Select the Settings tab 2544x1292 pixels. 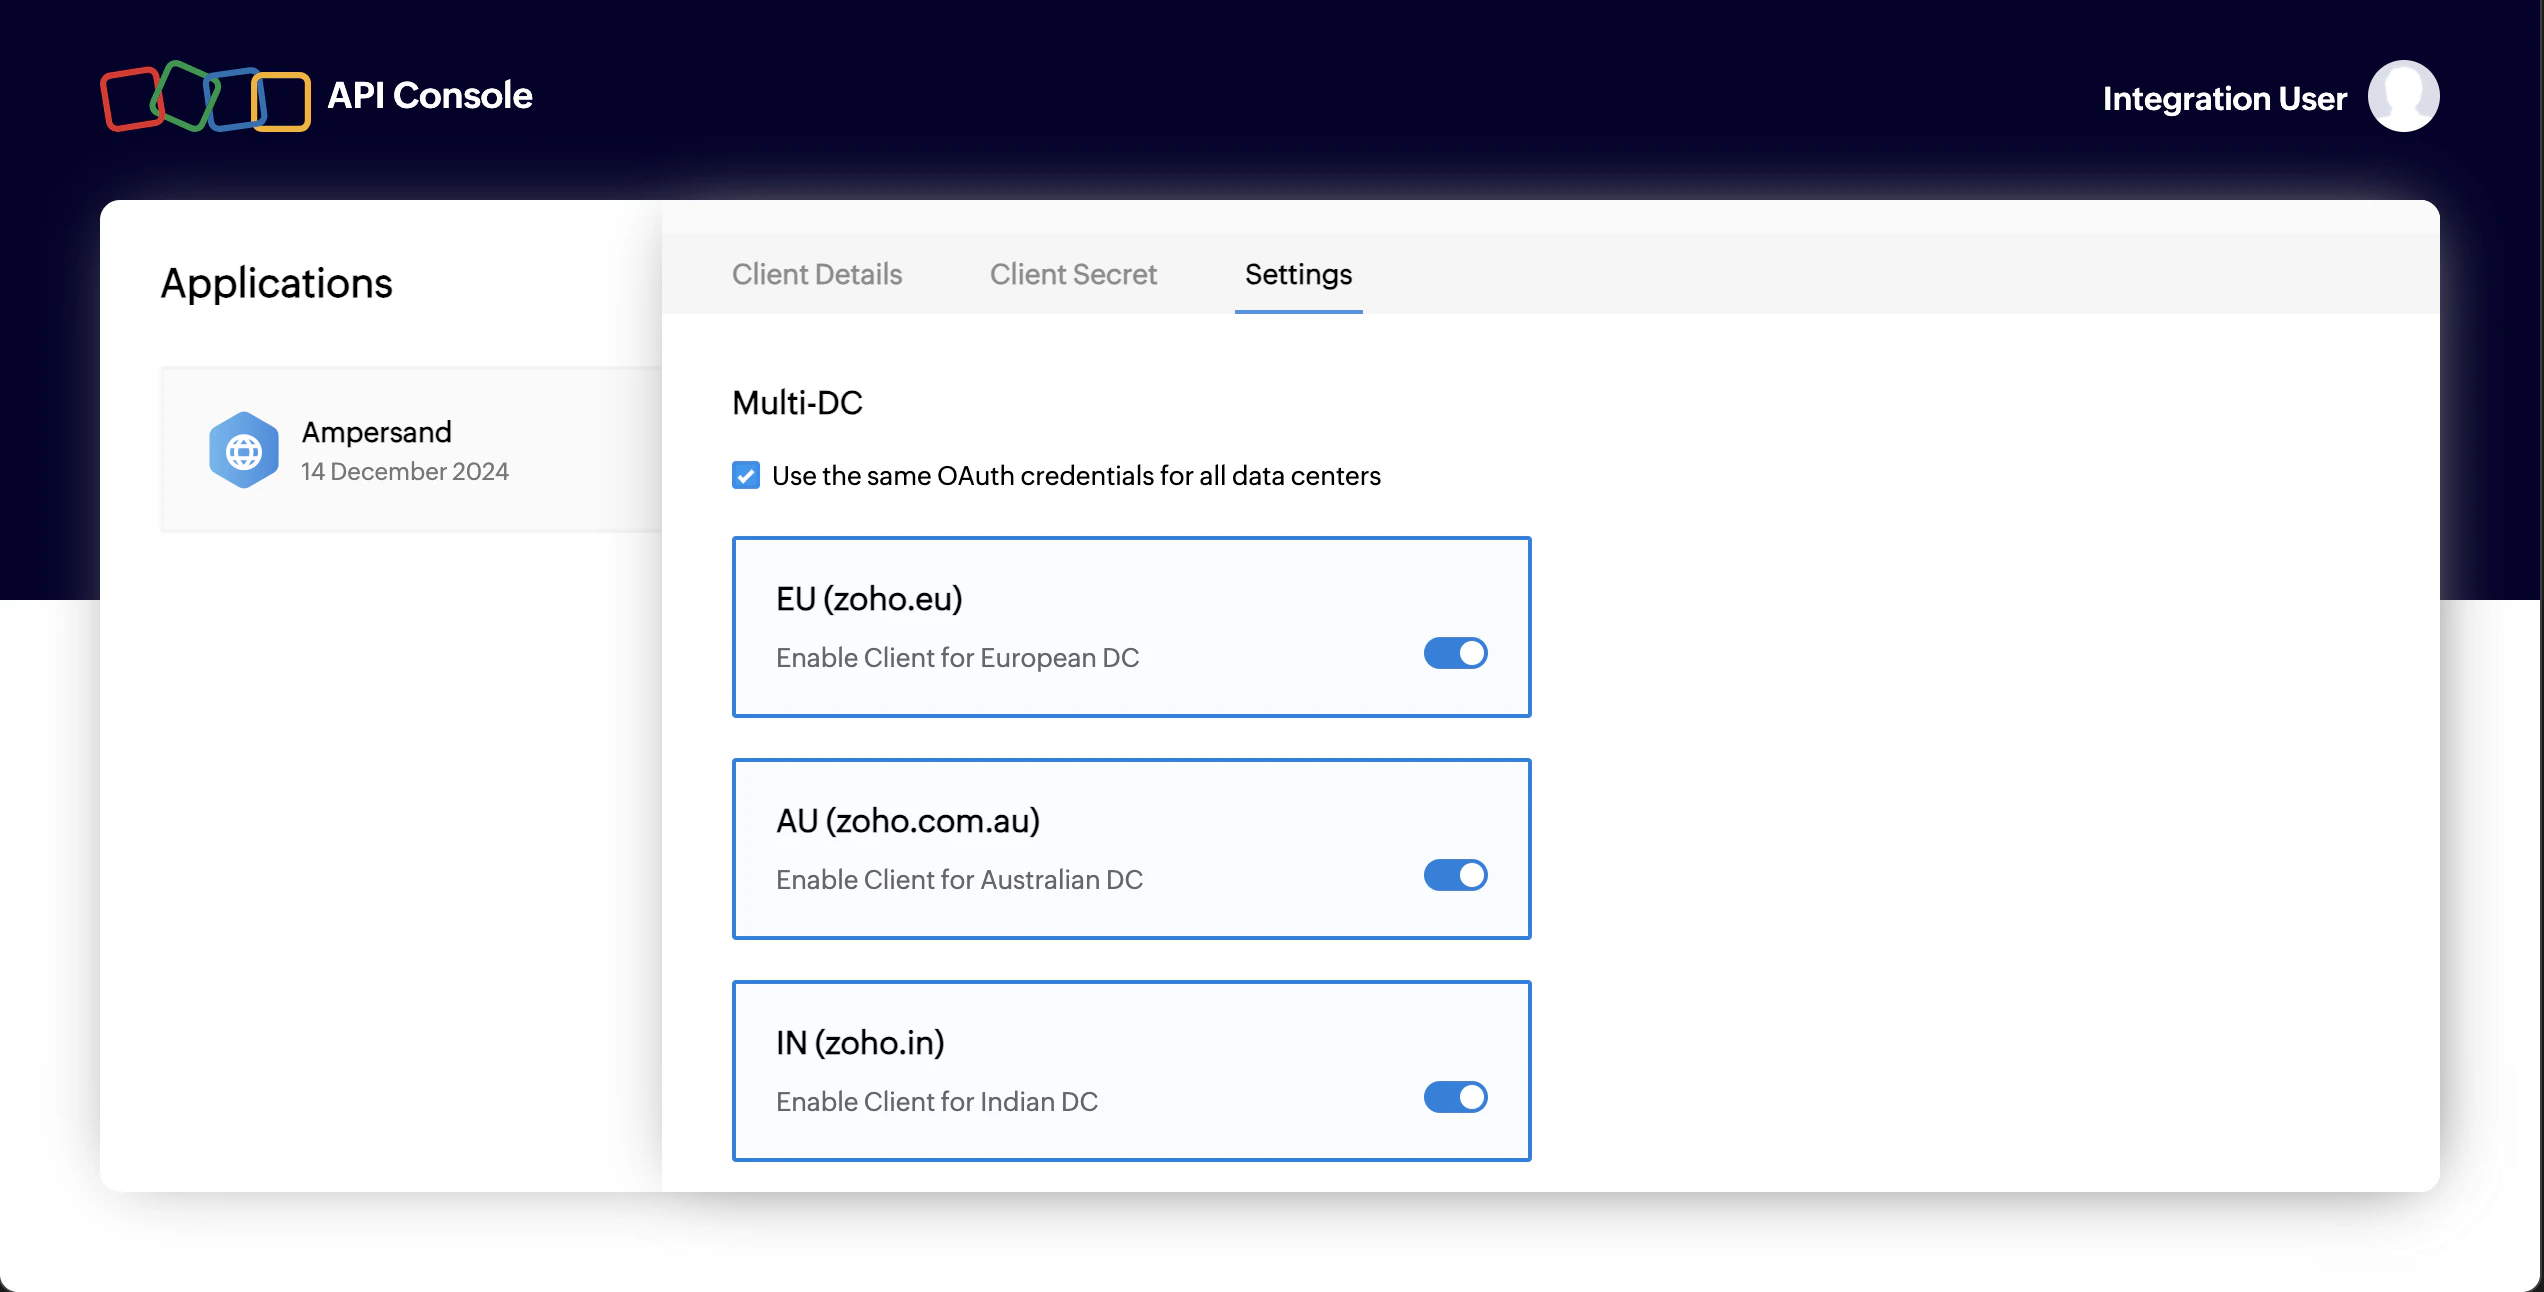click(x=1297, y=274)
